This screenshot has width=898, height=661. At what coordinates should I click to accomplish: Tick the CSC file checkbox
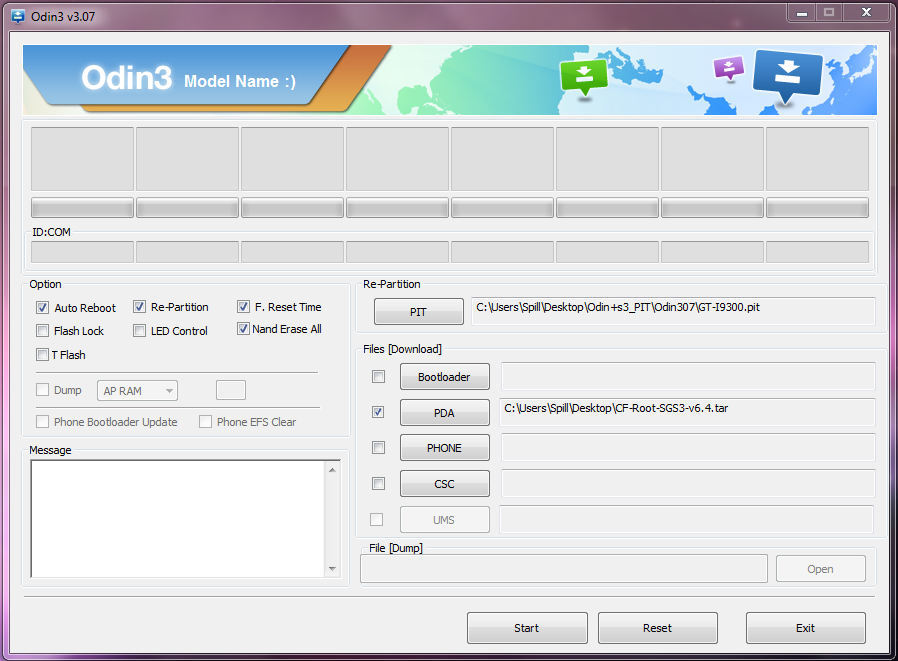(378, 483)
